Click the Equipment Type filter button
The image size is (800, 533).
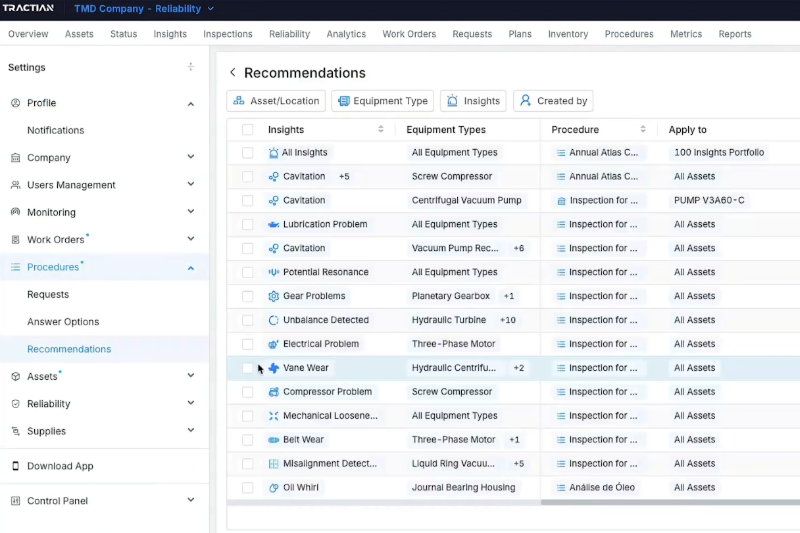coord(383,101)
